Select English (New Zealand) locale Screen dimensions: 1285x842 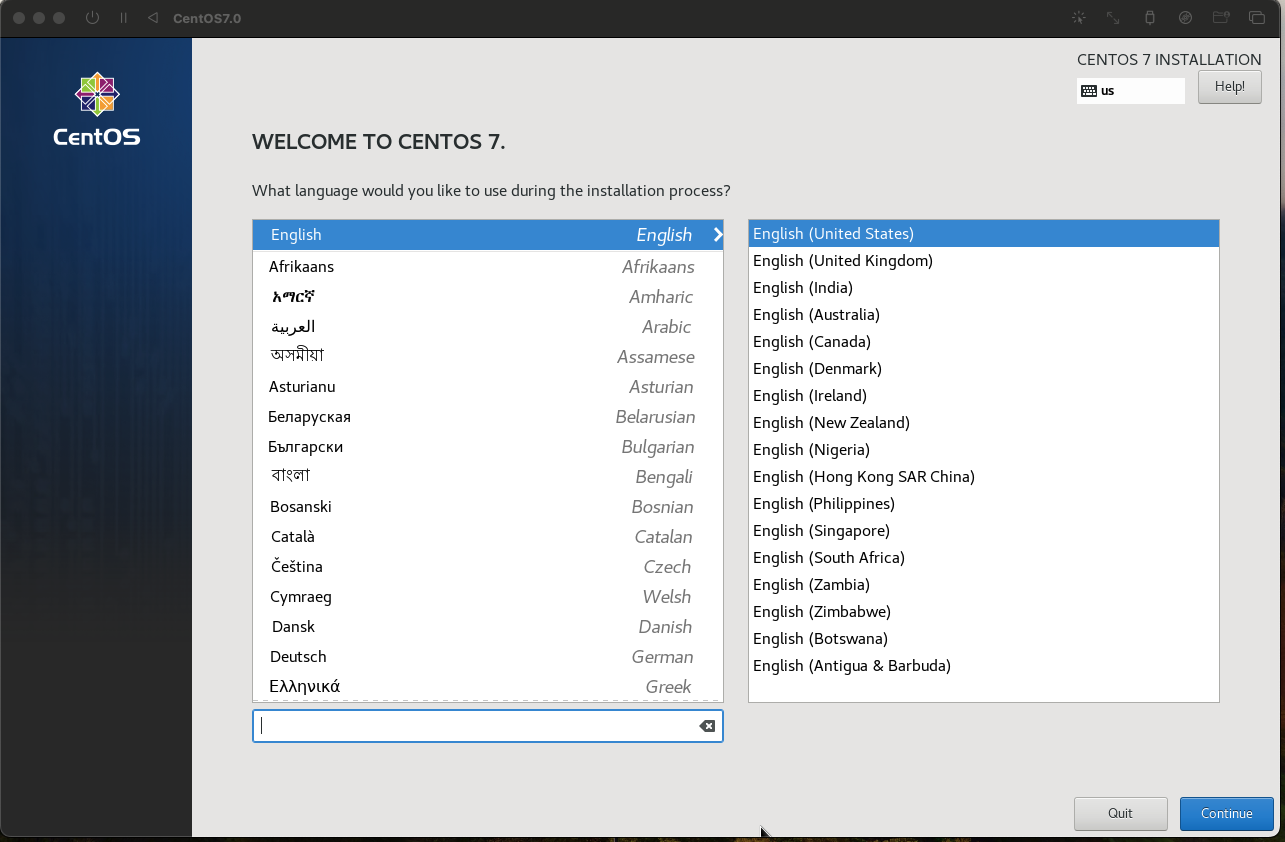[x=984, y=423]
